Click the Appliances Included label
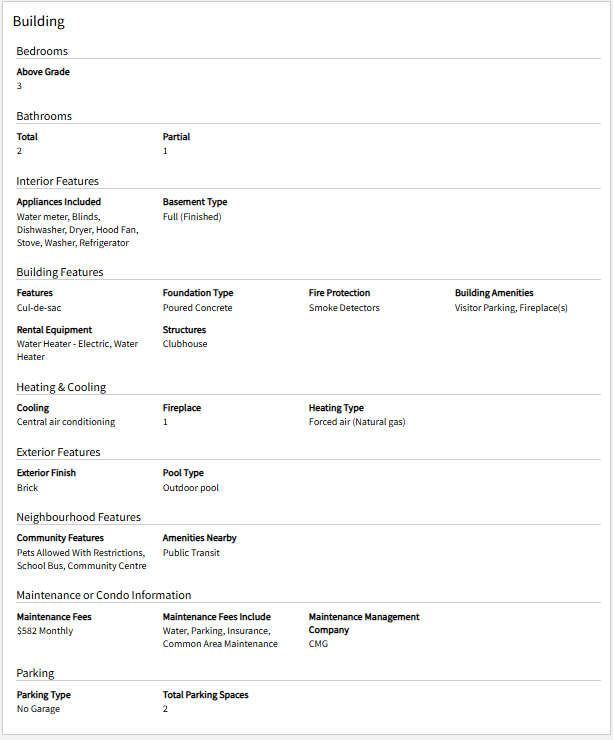The width and height of the screenshot is (613, 740). point(59,202)
